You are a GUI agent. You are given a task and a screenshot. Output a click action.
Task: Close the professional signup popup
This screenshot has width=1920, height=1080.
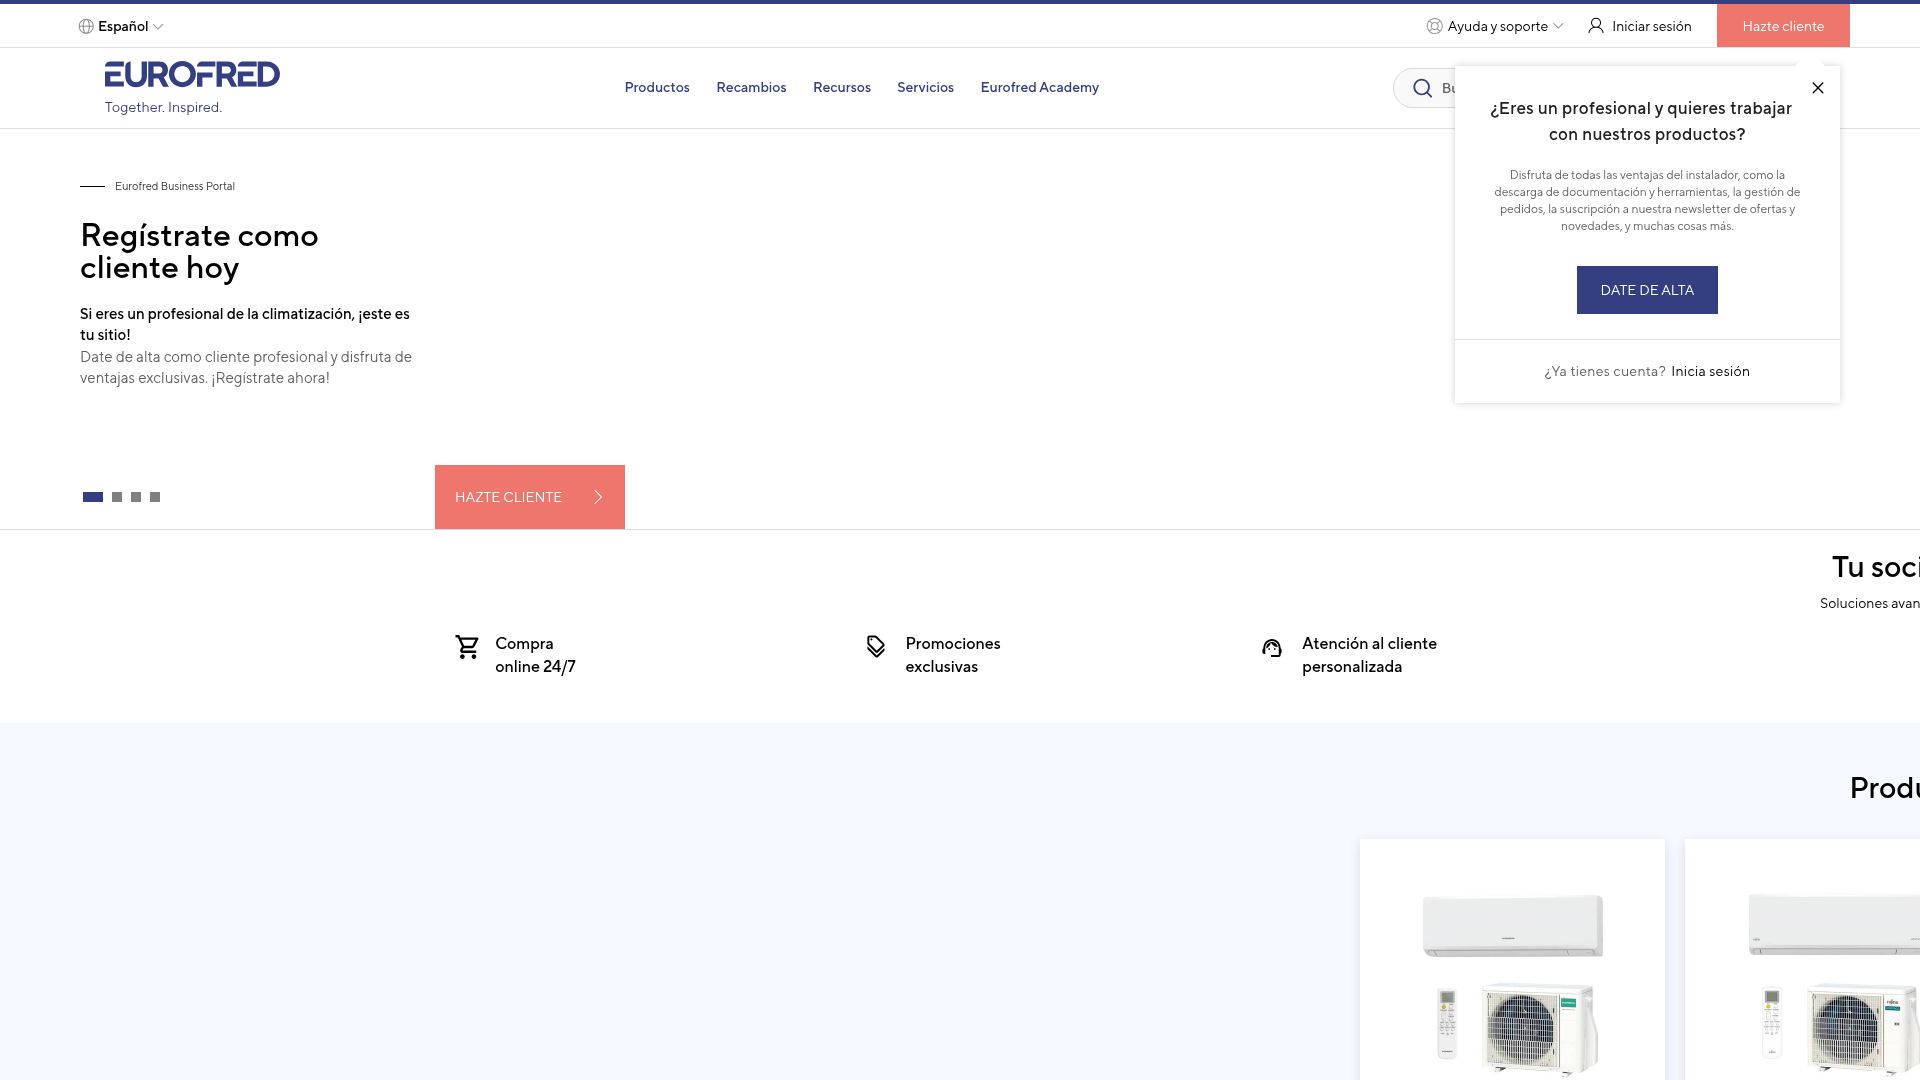[1818, 88]
